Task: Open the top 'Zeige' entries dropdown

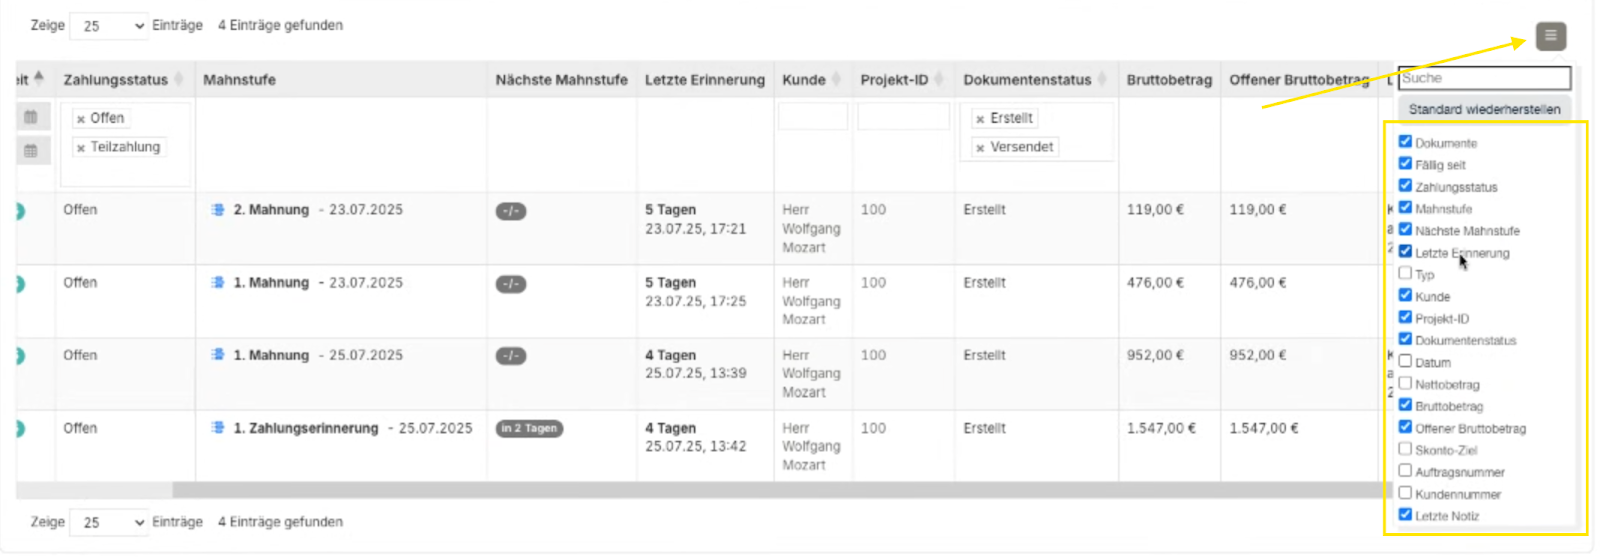Action: pyautogui.click(x=109, y=26)
